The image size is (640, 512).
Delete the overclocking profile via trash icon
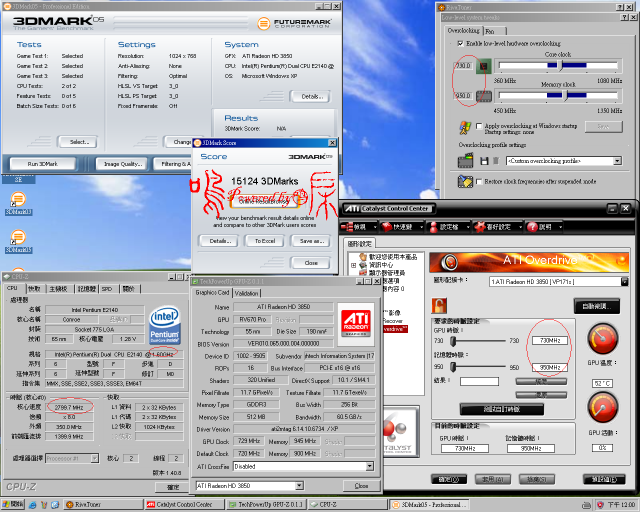pyautogui.click(x=496, y=161)
